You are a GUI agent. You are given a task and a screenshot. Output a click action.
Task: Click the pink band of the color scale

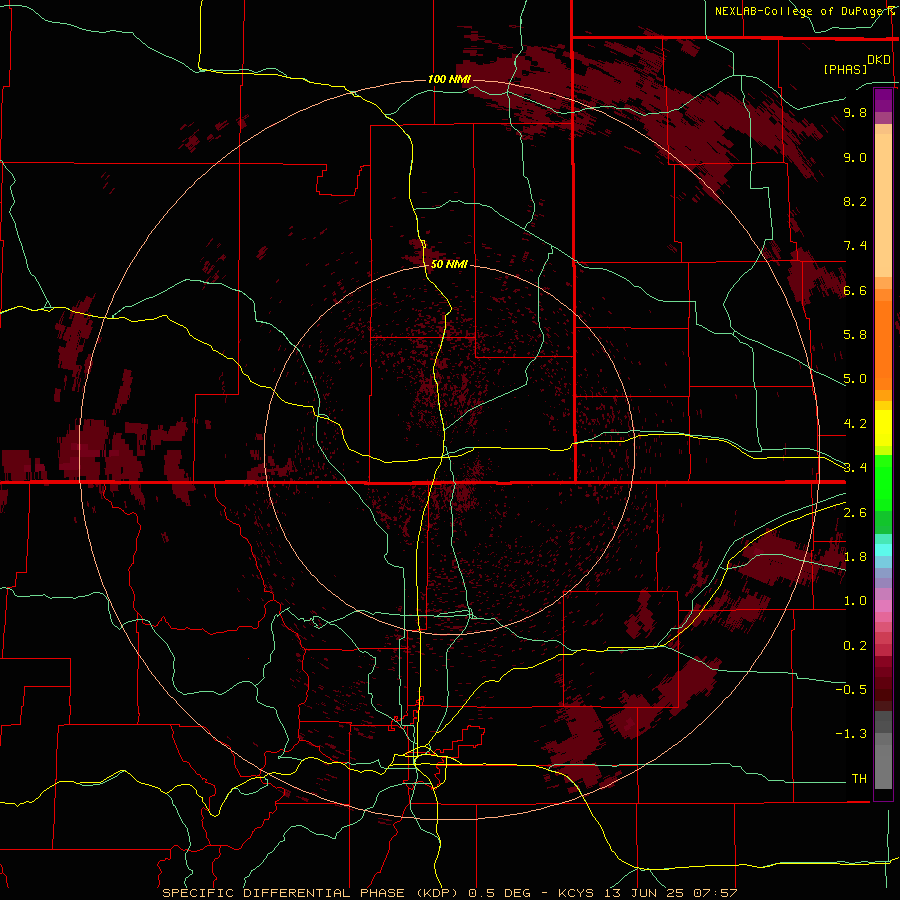click(x=883, y=606)
